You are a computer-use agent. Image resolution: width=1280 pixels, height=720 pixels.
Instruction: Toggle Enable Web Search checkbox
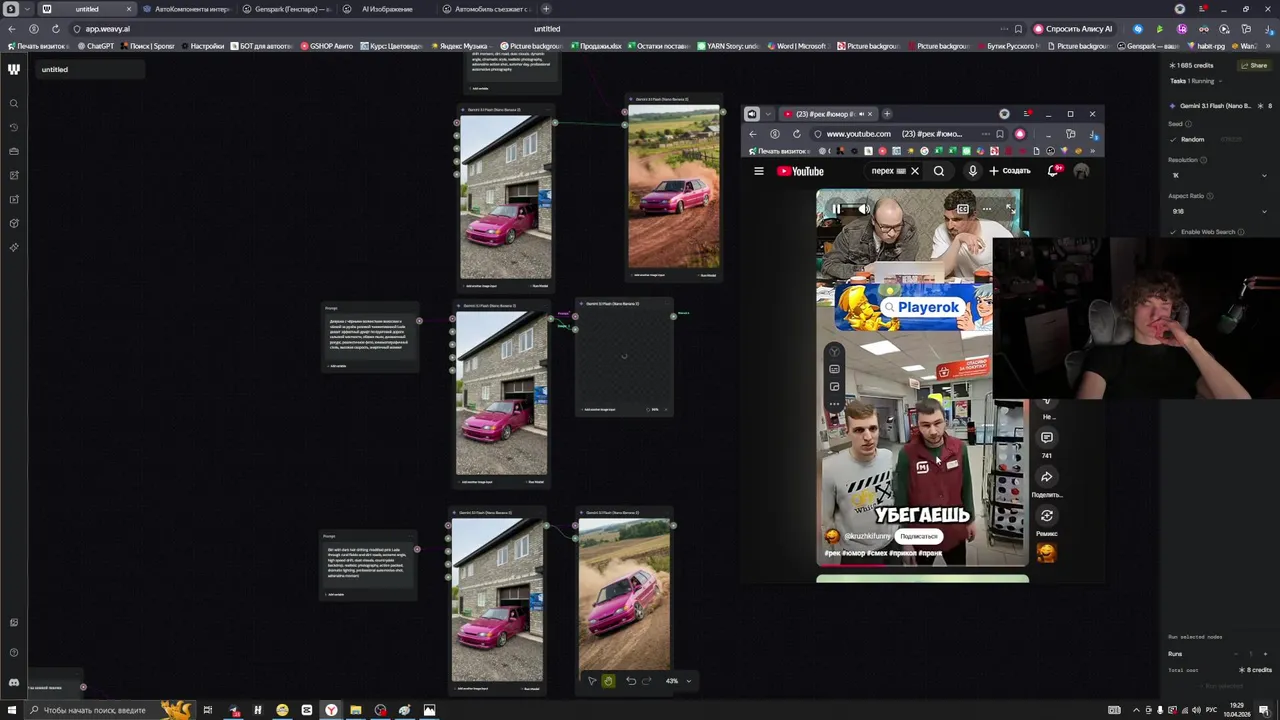(1175, 232)
